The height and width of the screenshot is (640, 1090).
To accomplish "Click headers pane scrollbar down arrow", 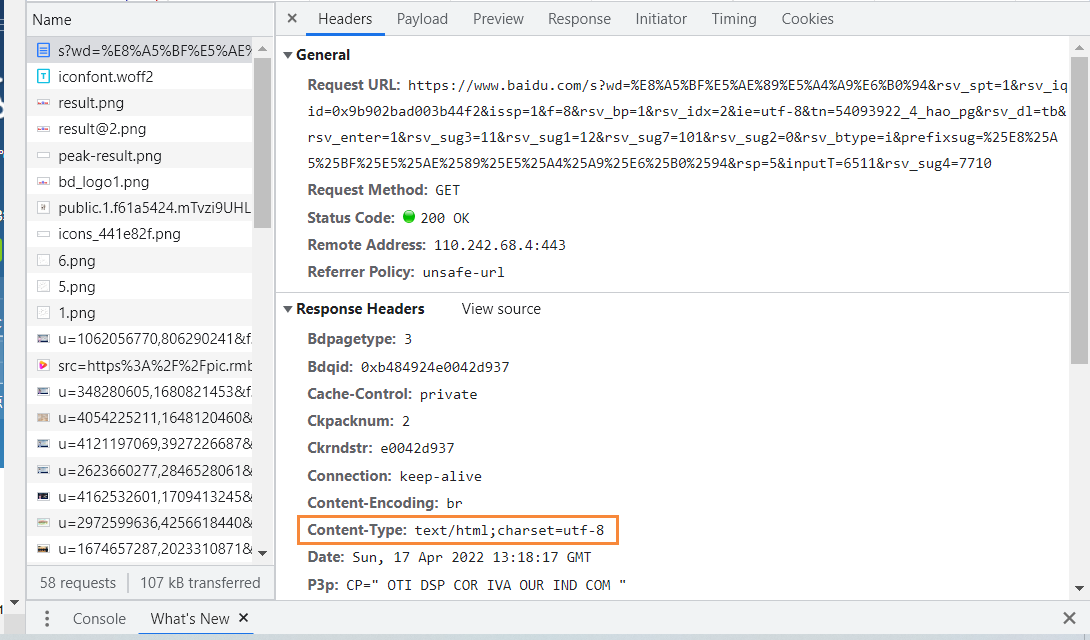I will coord(1079,589).
